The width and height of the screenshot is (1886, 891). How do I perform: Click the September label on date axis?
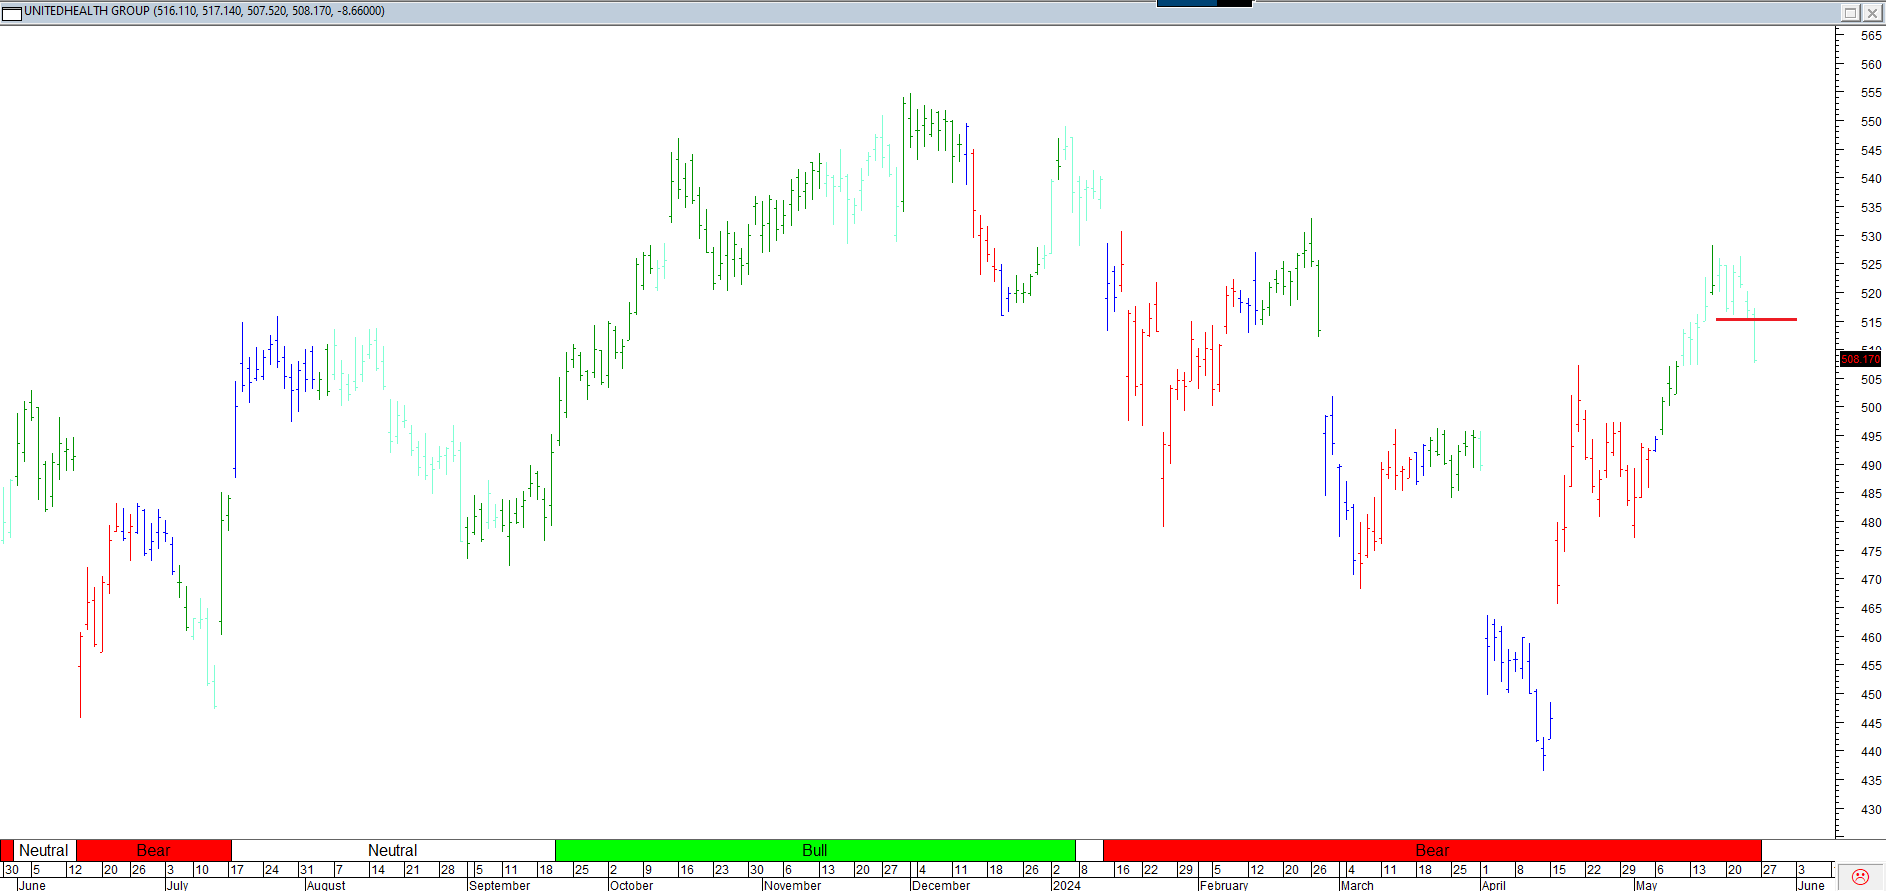[499, 885]
